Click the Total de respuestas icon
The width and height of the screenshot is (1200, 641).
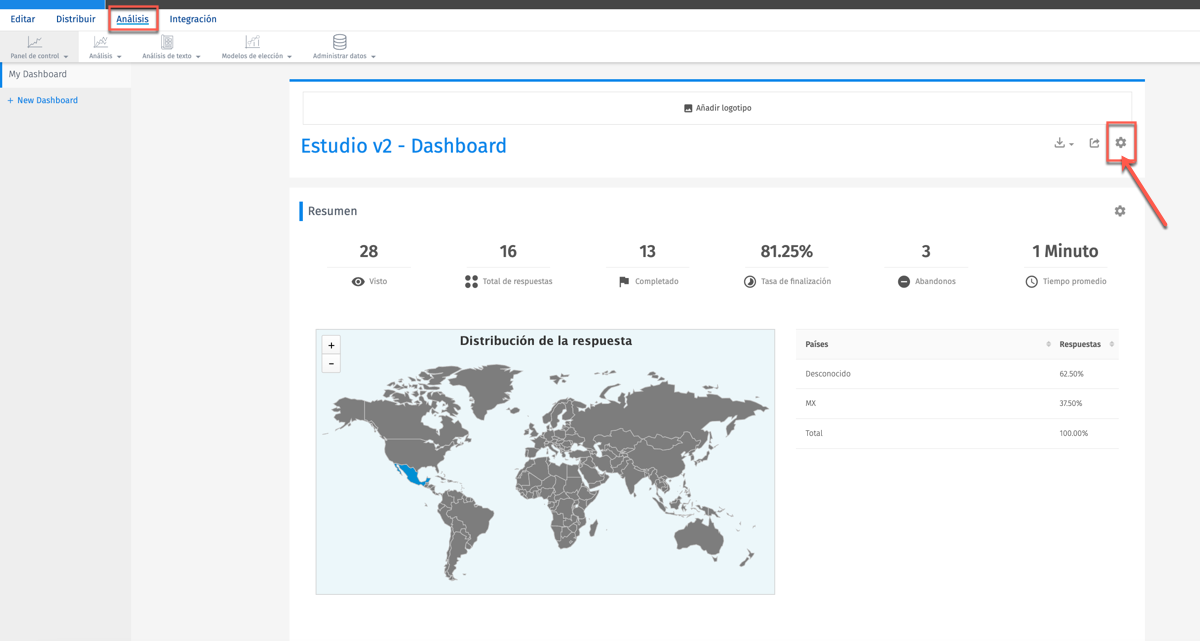click(x=471, y=282)
